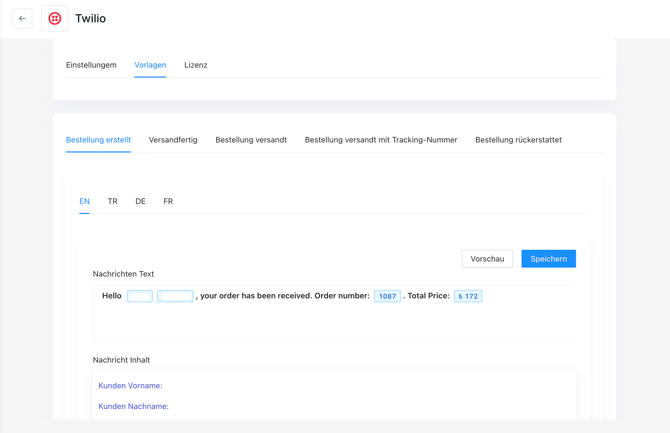This screenshot has height=433, width=670.
Task: Click the Twilio logo icon
Action: (x=55, y=18)
